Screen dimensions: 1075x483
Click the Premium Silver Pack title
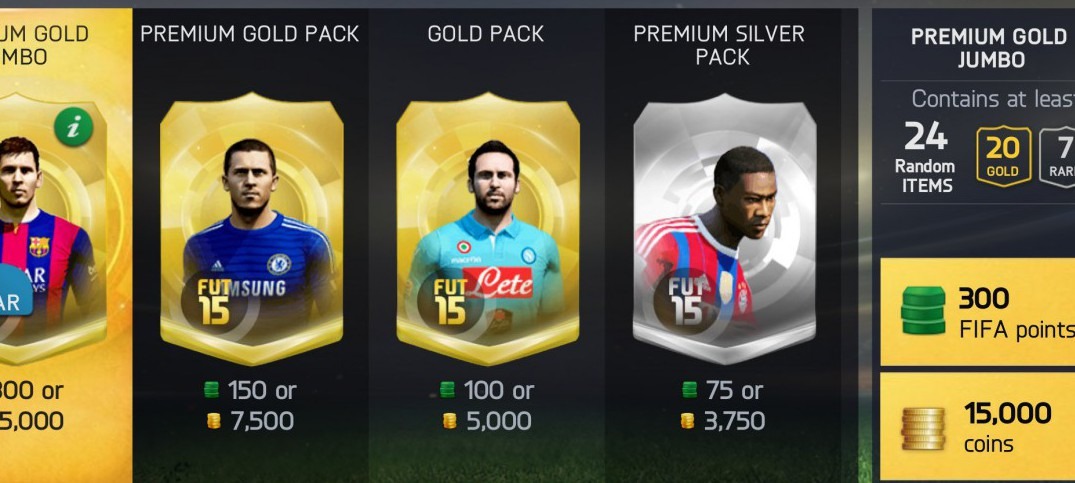[719, 45]
